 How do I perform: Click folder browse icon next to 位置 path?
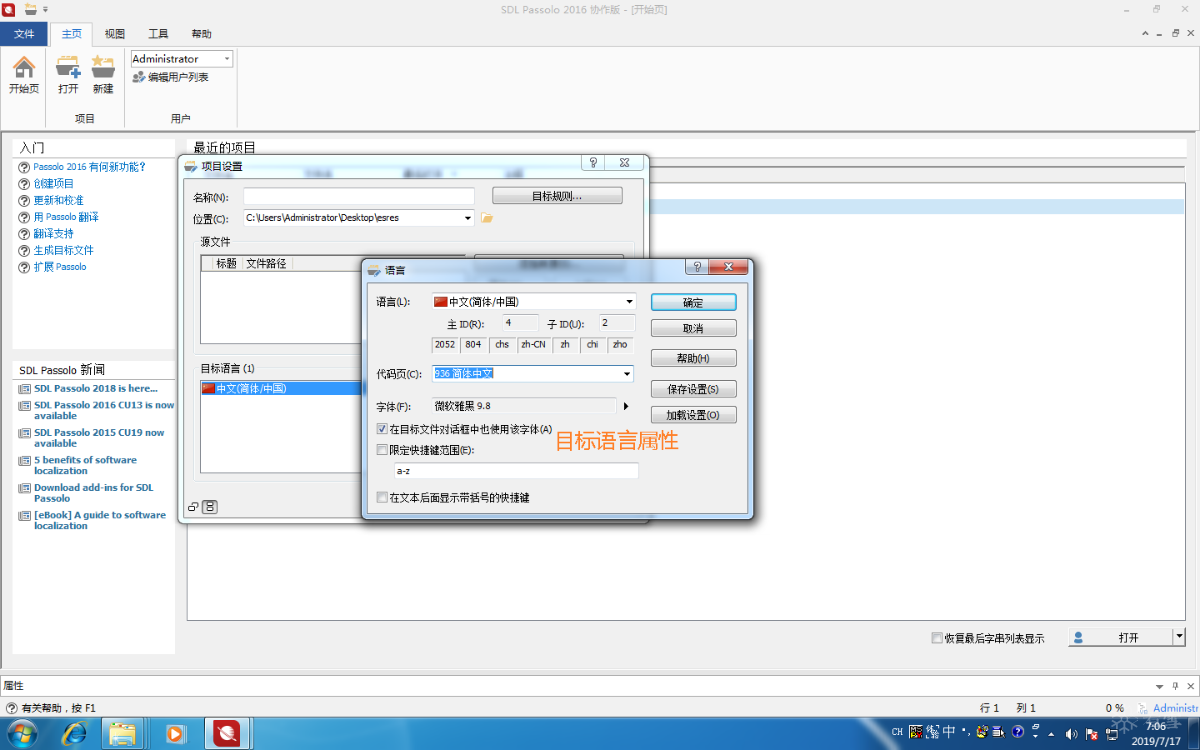point(487,218)
